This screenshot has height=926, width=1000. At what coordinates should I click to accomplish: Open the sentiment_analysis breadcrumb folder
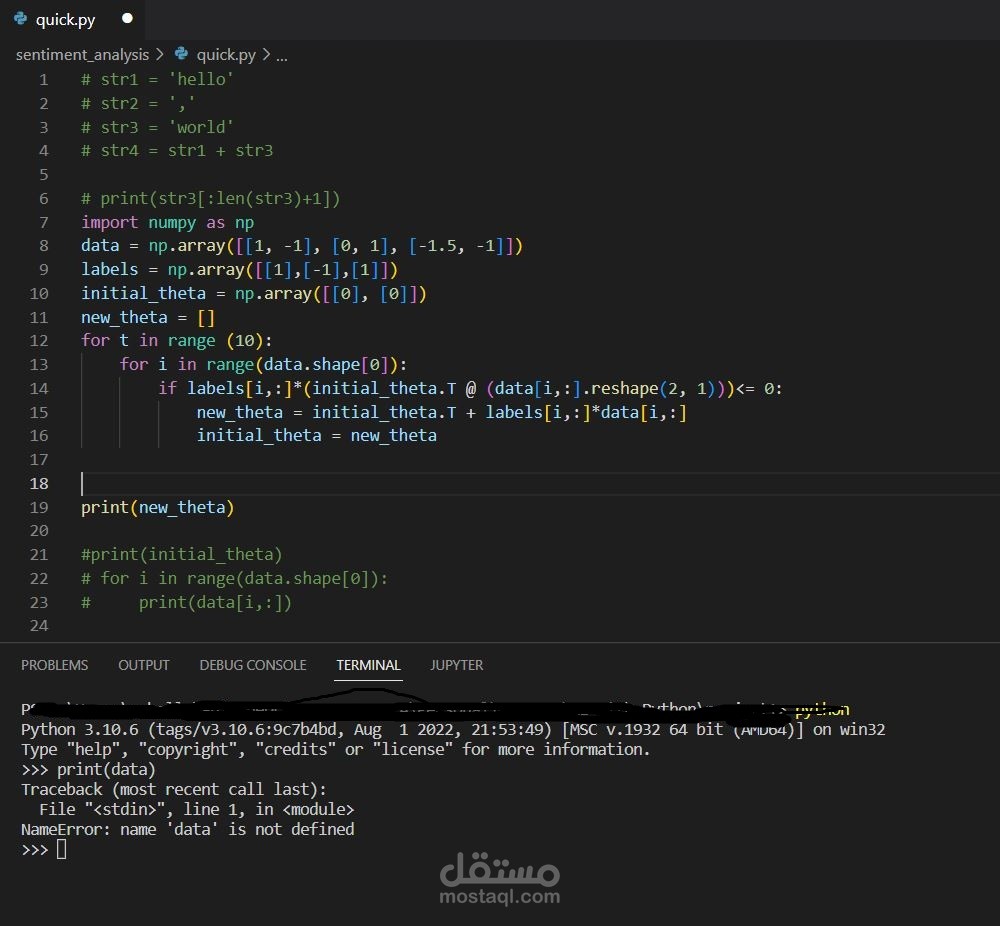coord(82,55)
